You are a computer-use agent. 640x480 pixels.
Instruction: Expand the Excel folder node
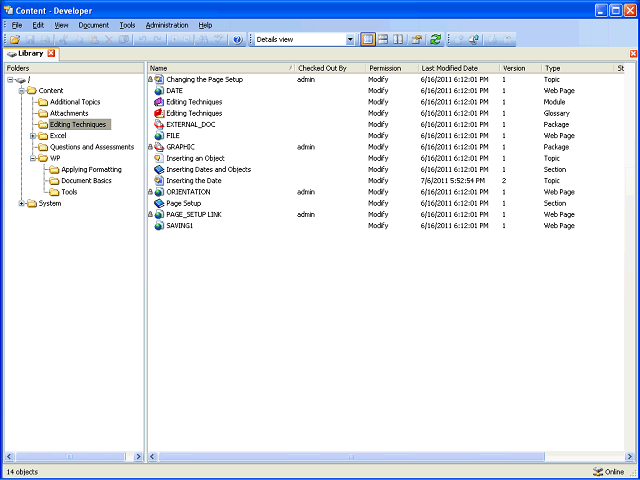[33, 136]
